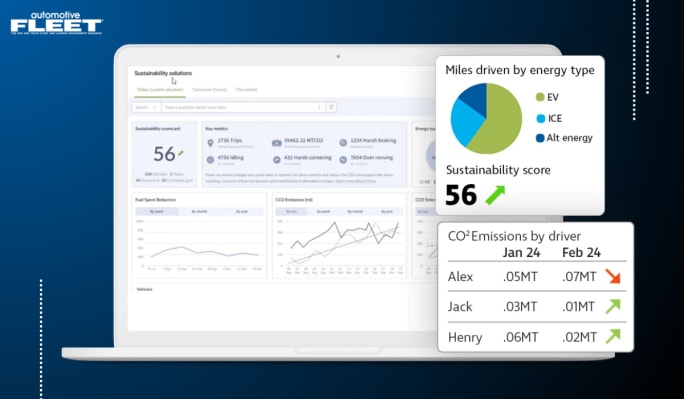
Task: Click the filter funnel icon
Action: click(331, 107)
